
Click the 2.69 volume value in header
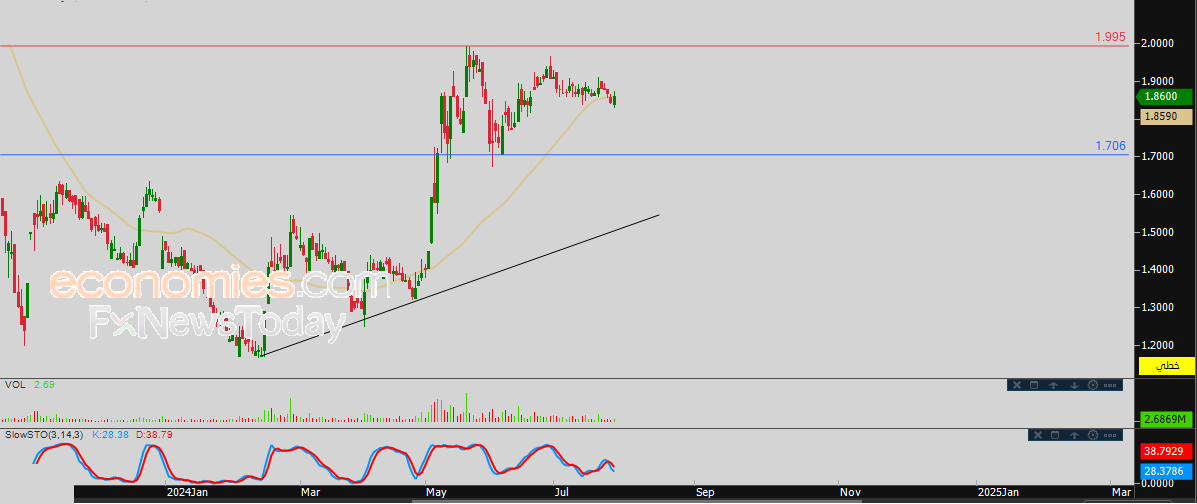(44, 384)
